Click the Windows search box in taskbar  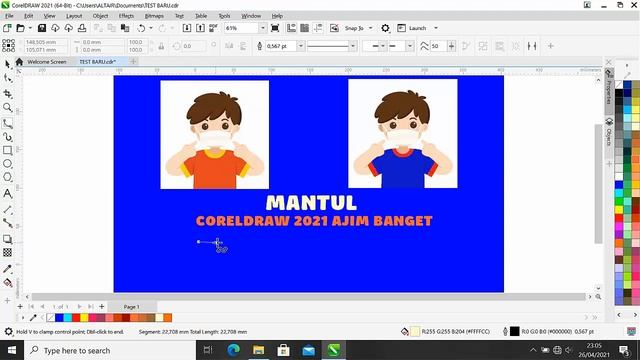pyautogui.click(x=109, y=350)
